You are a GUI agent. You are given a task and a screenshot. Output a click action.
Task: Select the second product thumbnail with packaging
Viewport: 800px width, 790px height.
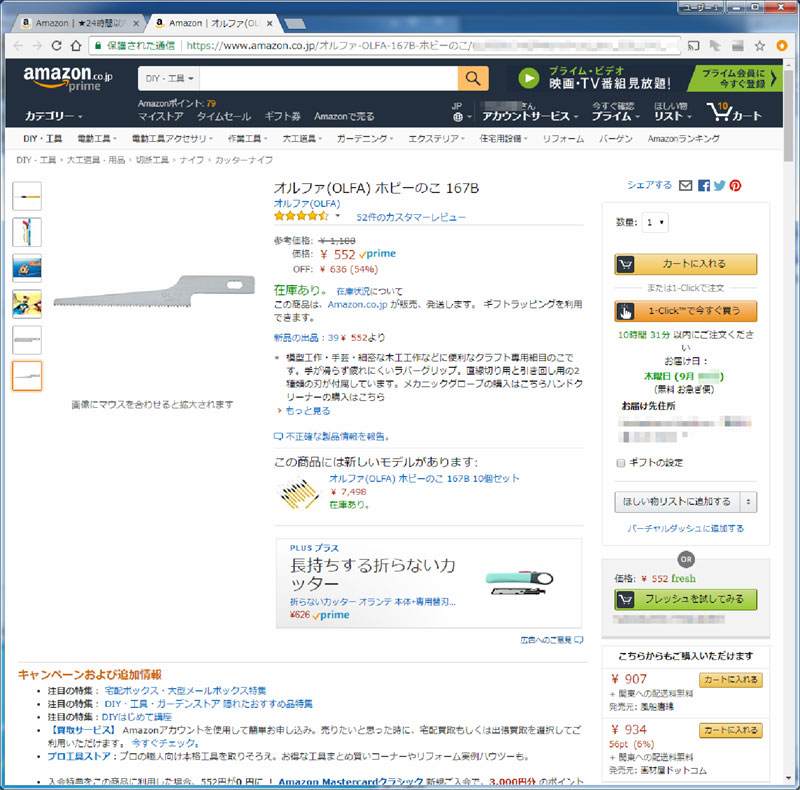(27, 232)
